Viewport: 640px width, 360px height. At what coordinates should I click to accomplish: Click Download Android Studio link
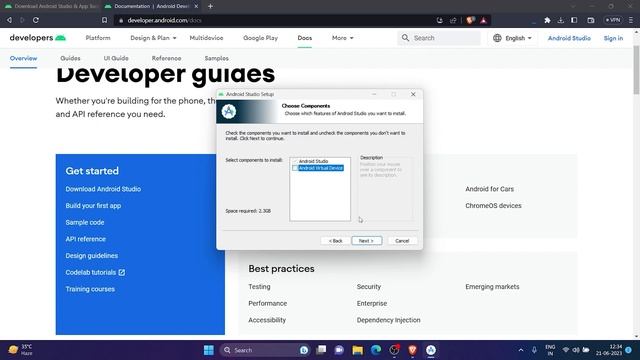click(103, 189)
